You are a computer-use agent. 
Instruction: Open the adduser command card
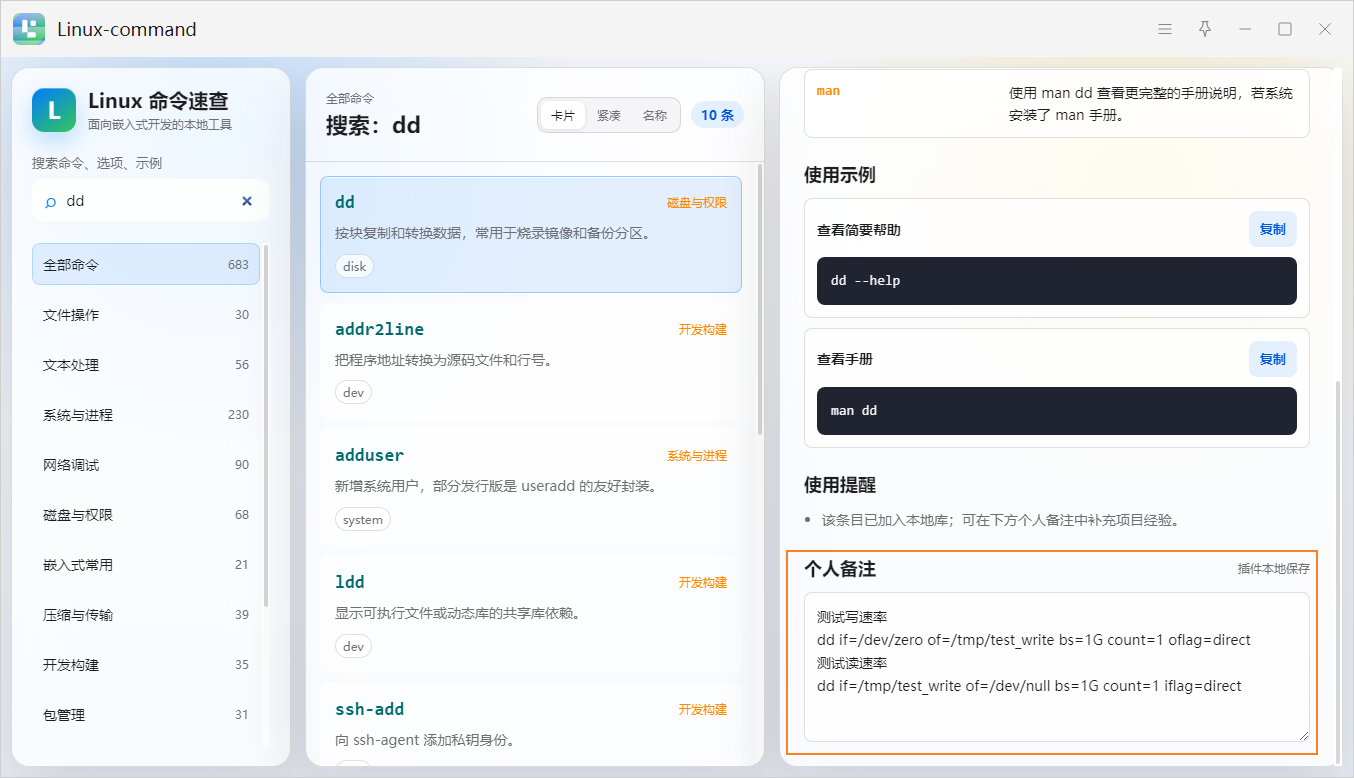[531, 488]
